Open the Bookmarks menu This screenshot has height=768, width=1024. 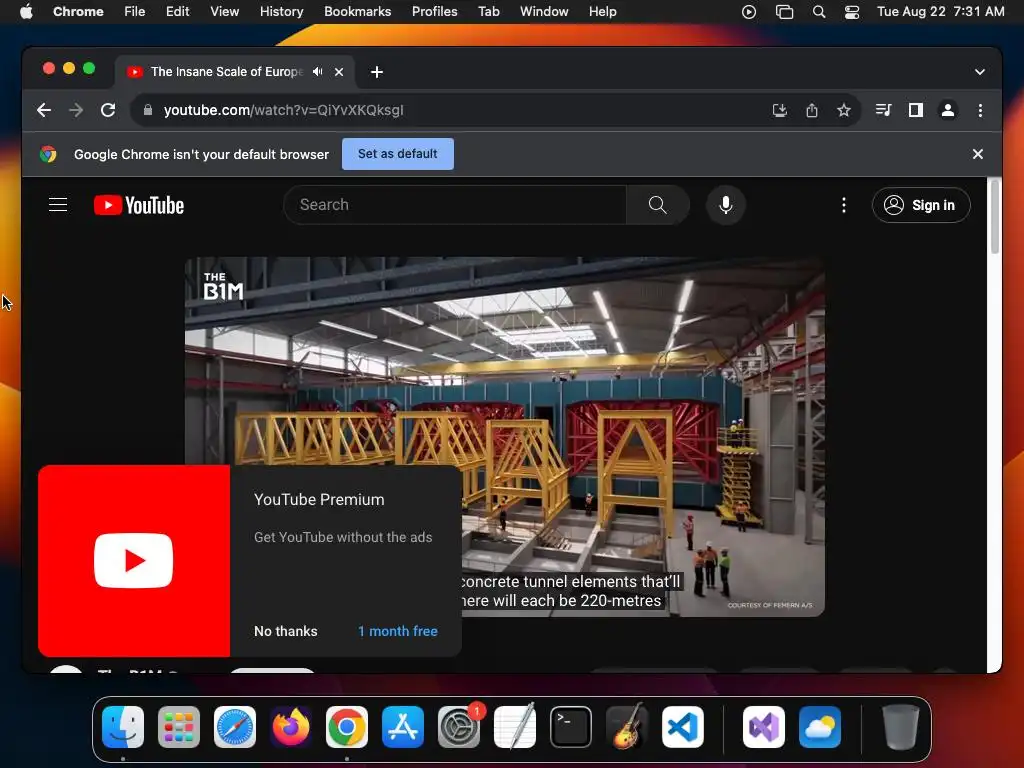pos(357,12)
